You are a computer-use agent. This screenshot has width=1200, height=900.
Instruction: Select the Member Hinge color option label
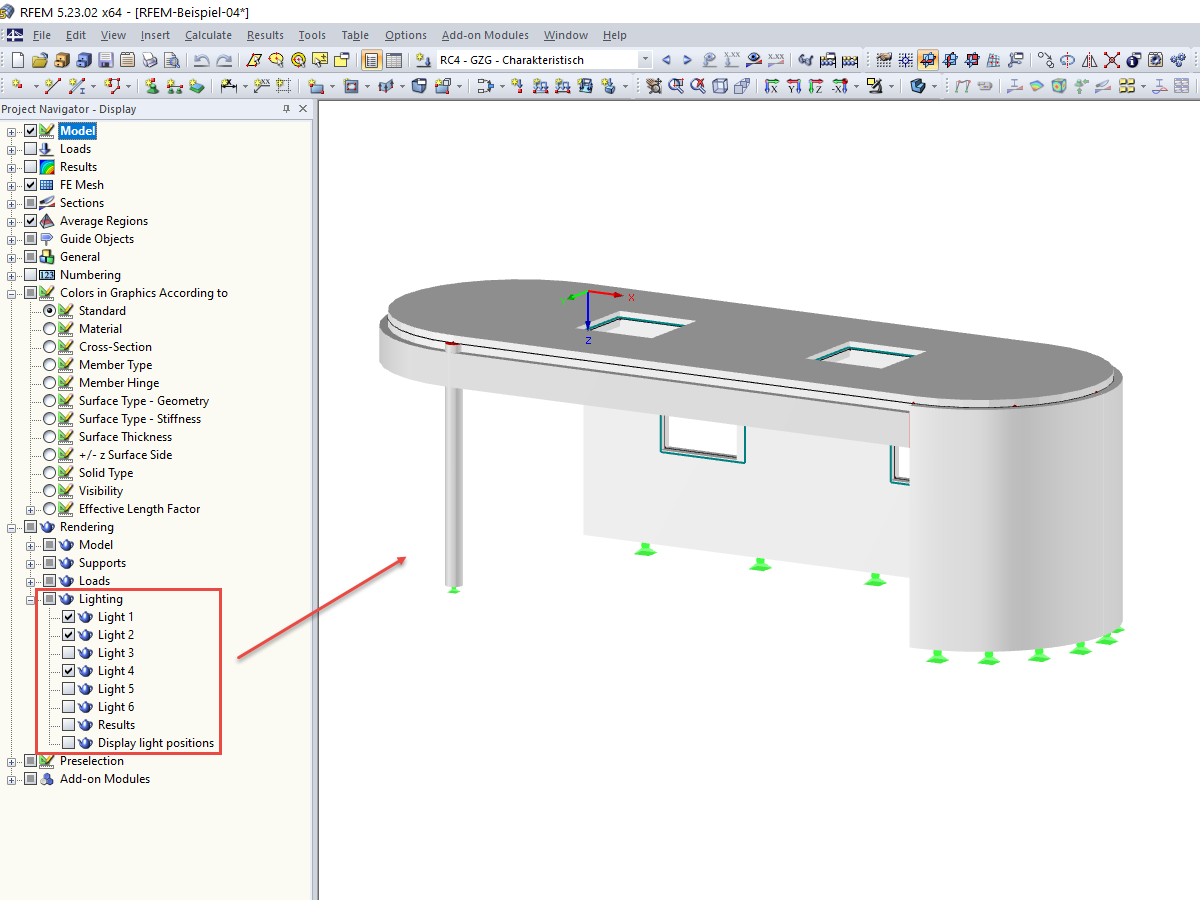(119, 383)
